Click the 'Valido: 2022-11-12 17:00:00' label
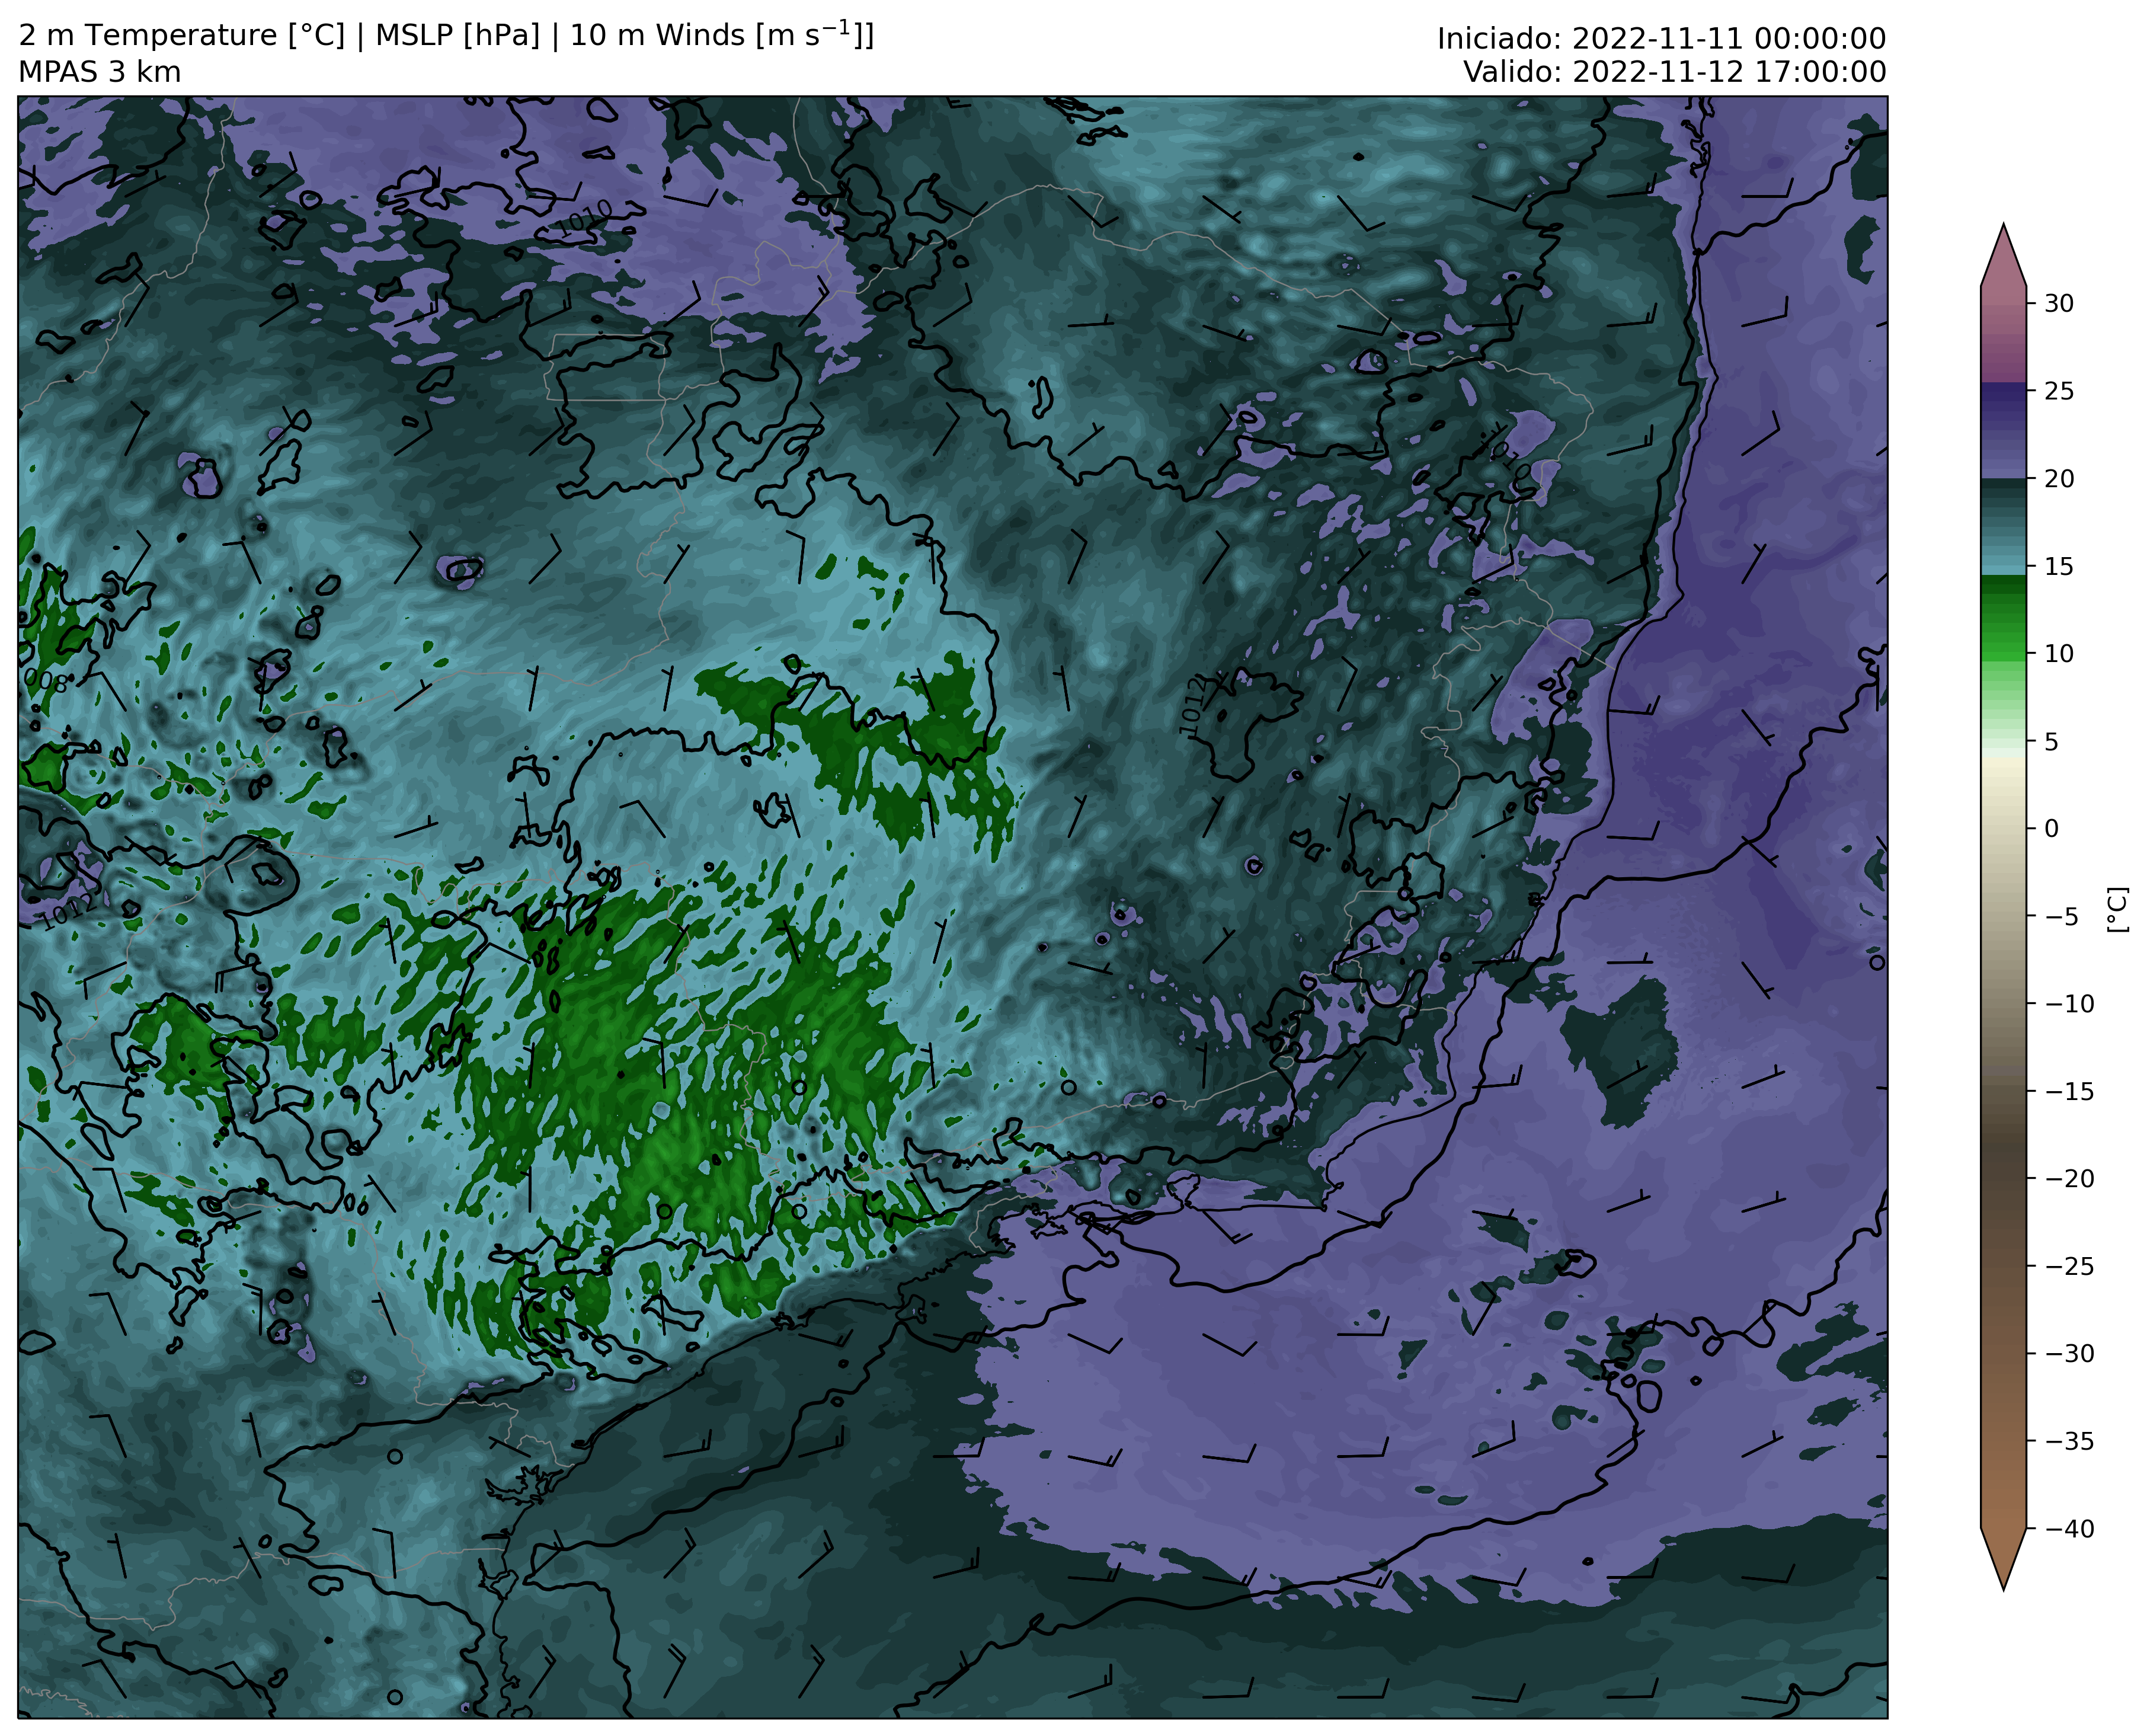 pyautogui.click(x=1674, y=72)
